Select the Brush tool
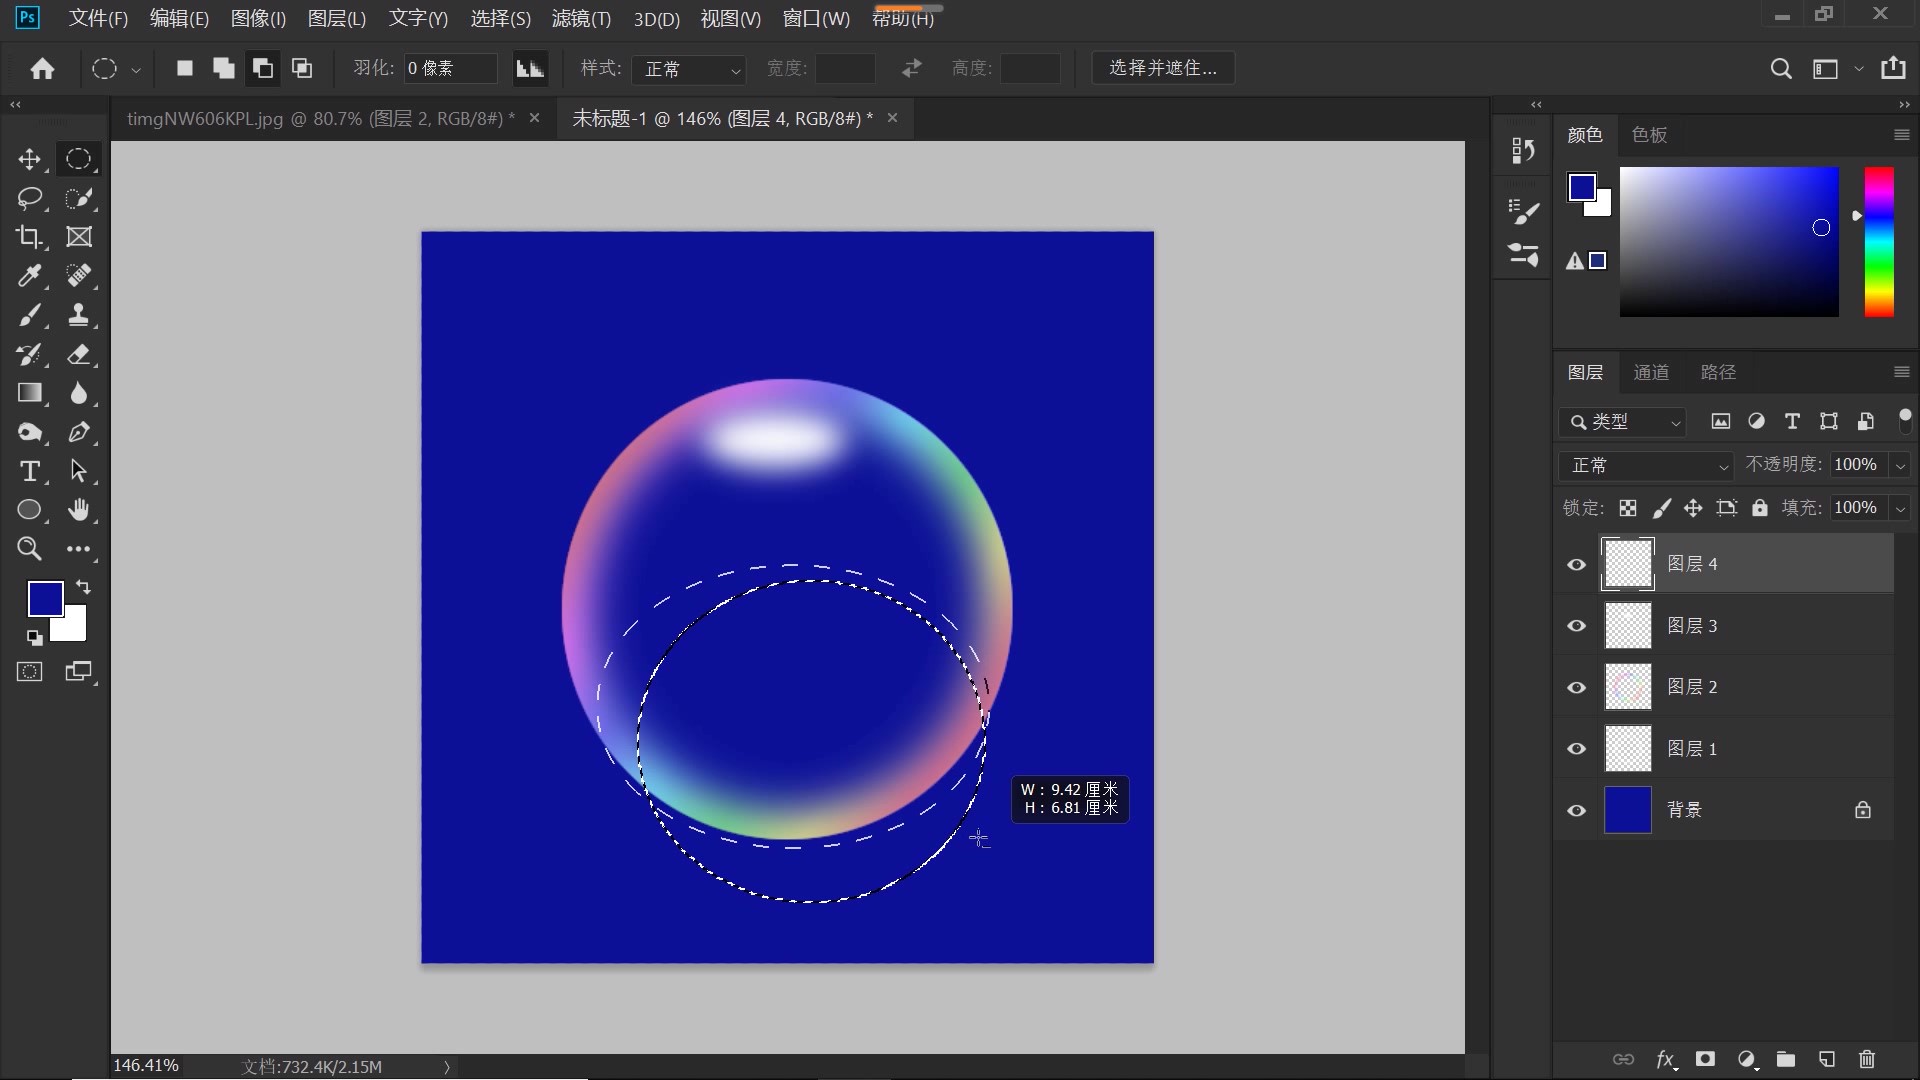 (29, 315)
